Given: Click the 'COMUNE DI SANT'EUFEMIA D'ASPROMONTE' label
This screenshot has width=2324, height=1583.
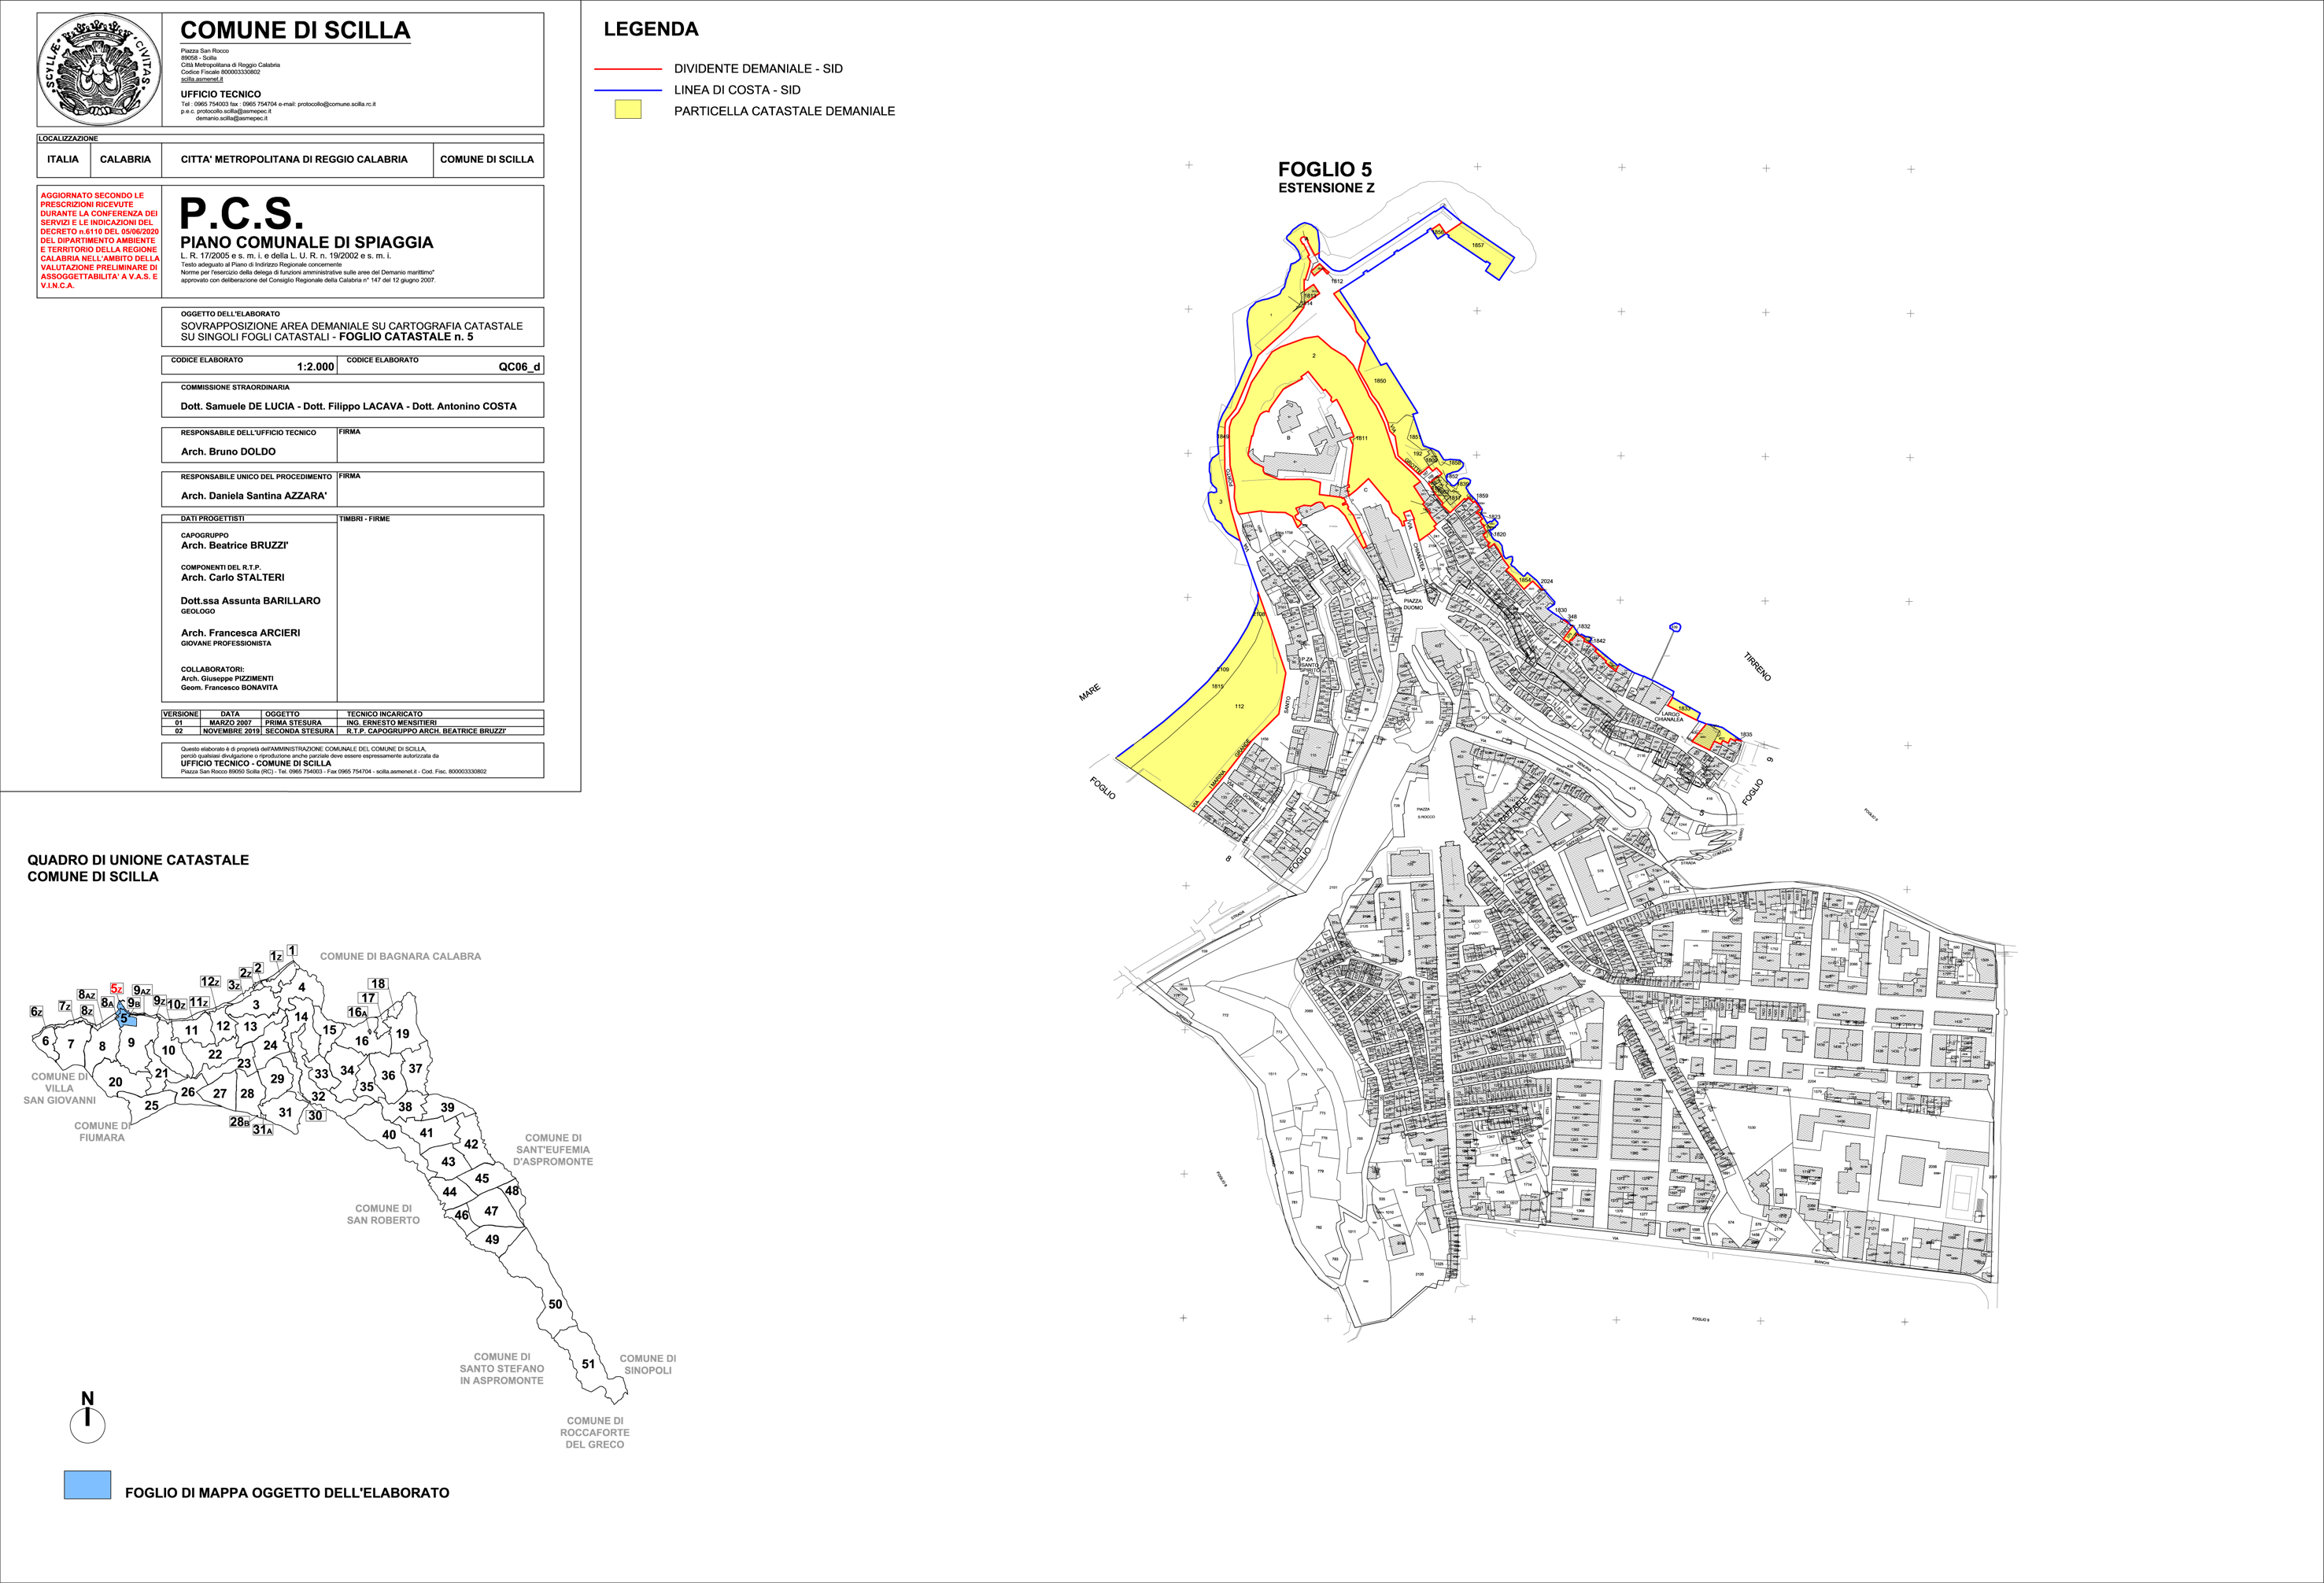Looking at the screenshot, I should tap(553, 1150).
